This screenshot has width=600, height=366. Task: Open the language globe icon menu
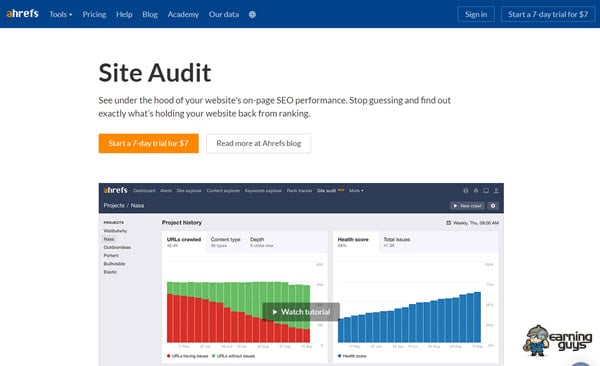click(252, 15)
